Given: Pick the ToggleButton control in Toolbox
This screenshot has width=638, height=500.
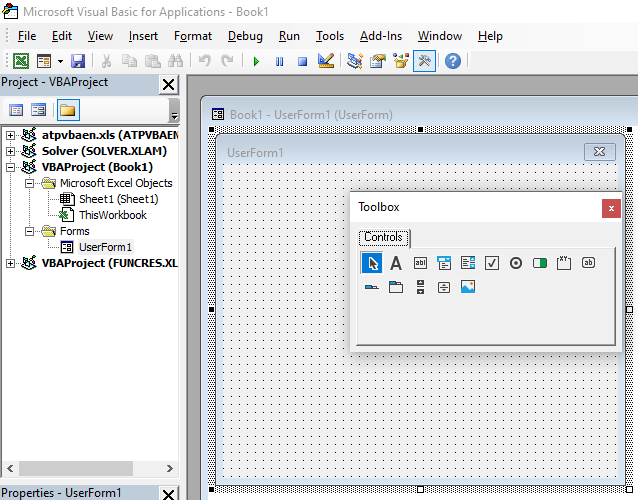Looking at the screenshot, I should pos(540,263).
